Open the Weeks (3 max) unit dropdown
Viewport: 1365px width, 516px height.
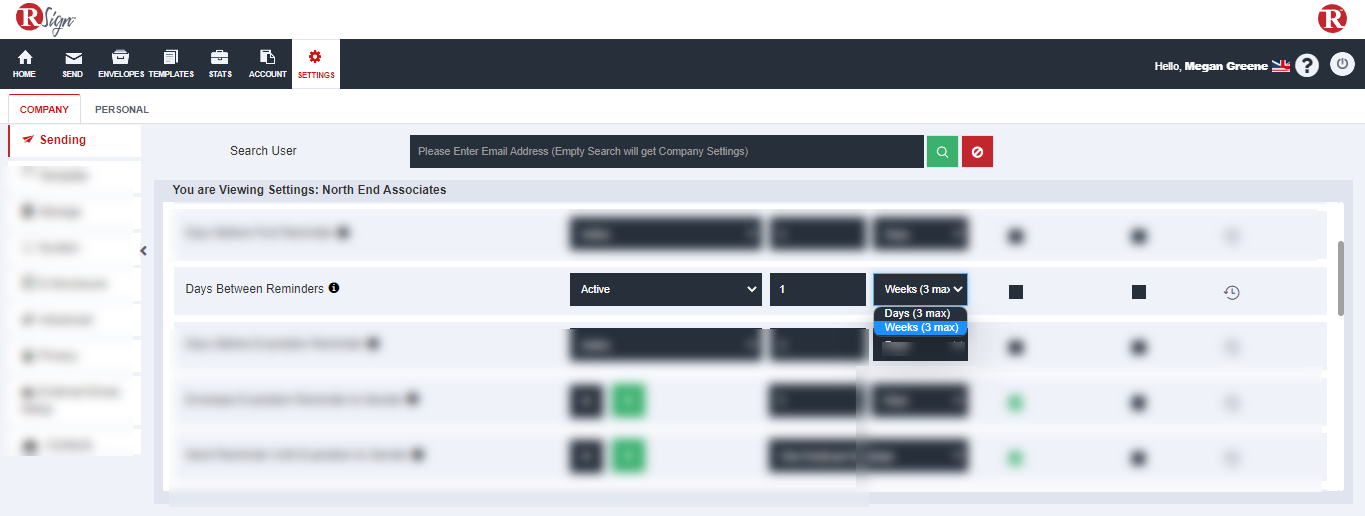pos(920,289)
